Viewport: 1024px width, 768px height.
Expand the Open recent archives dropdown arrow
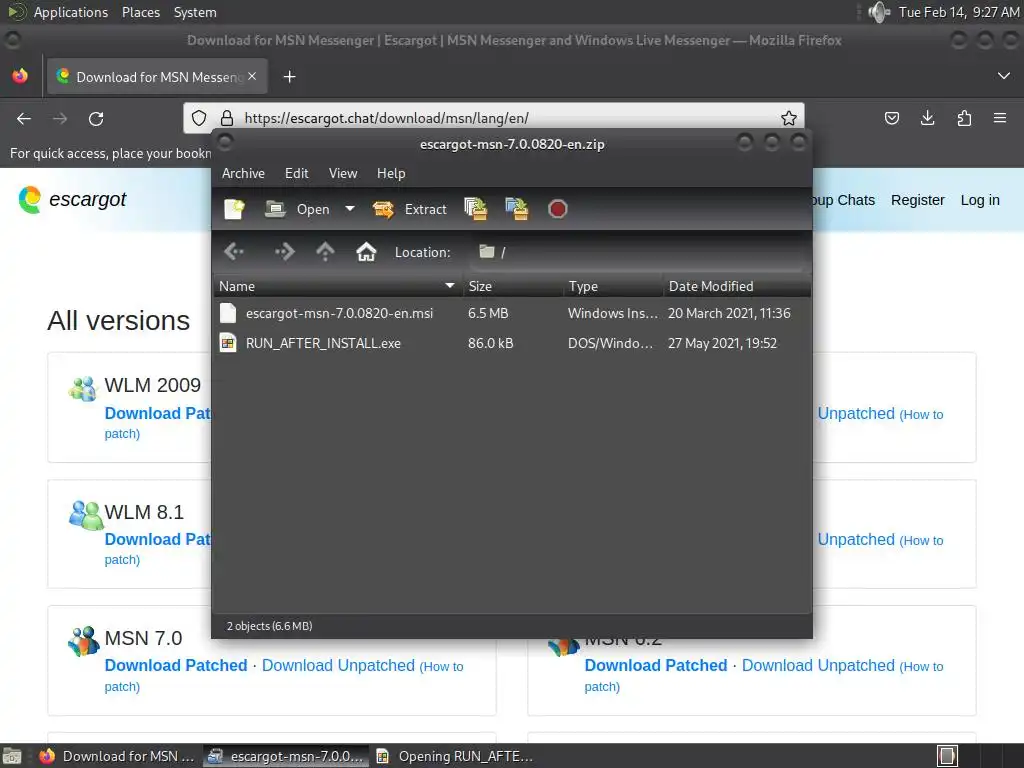tap(350, 209)
